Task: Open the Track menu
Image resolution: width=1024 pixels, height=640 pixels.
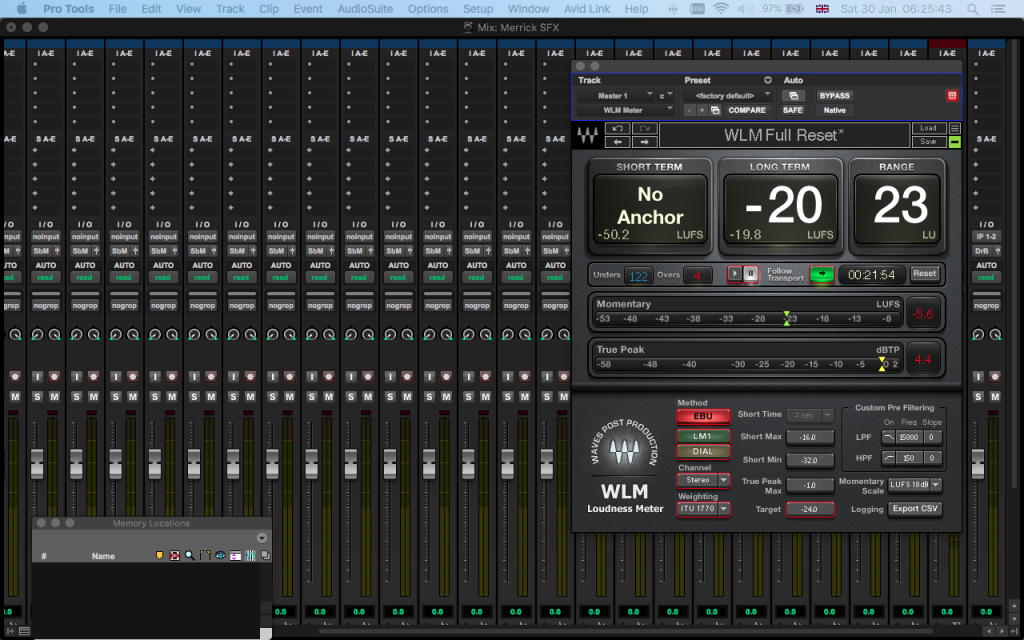Action: [x=230, y=9]
